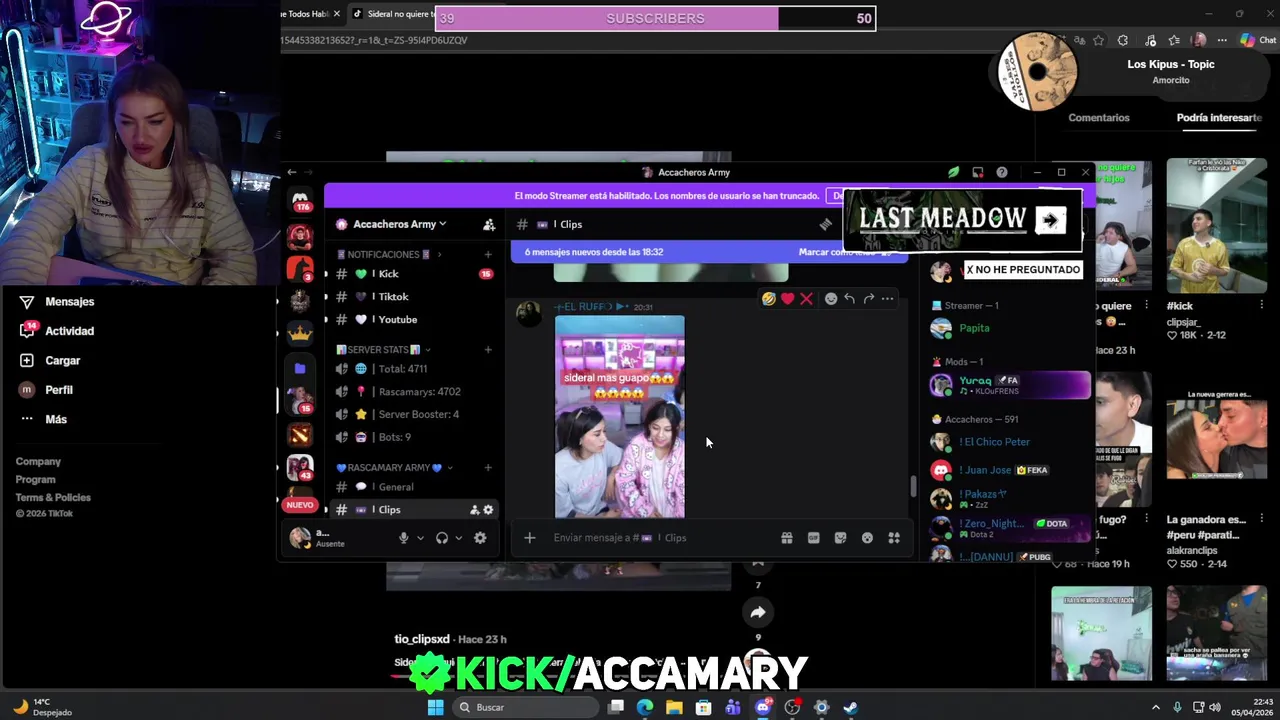This screenshot has height=720, width=1280.
Task: Switch to TikTok Comentarios tab
Action: 1098,118
